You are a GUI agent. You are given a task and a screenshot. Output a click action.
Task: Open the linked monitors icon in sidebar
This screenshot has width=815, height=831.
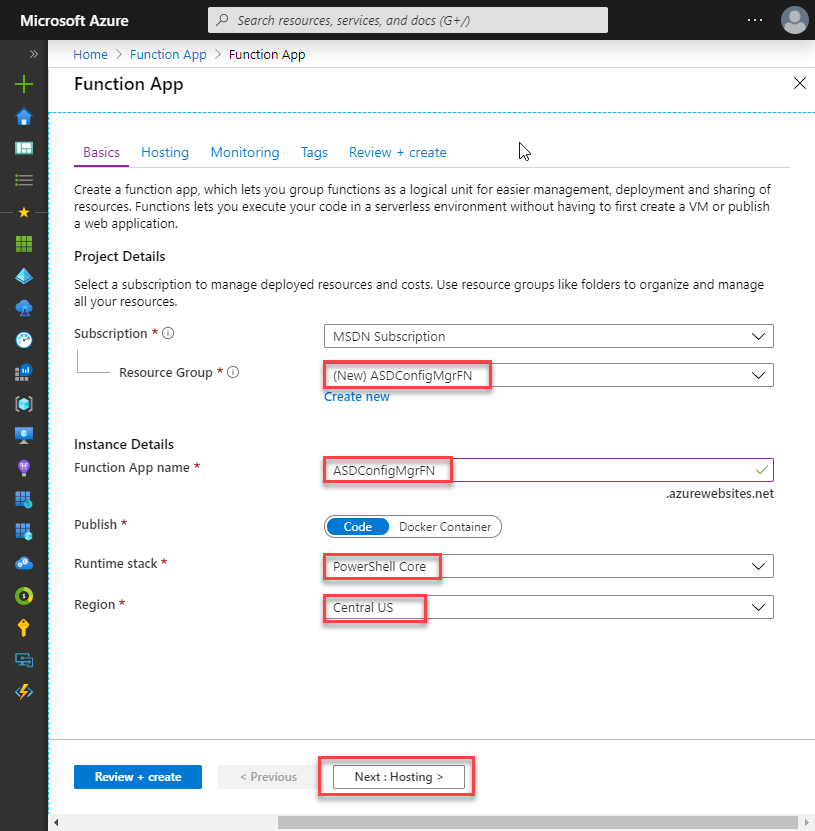coord(24,660)
